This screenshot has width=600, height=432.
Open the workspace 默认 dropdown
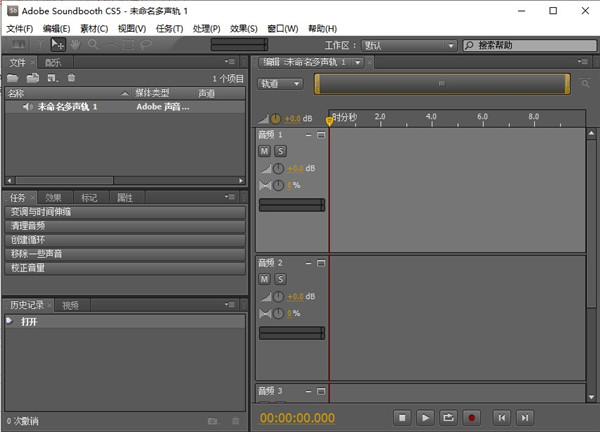407,46
